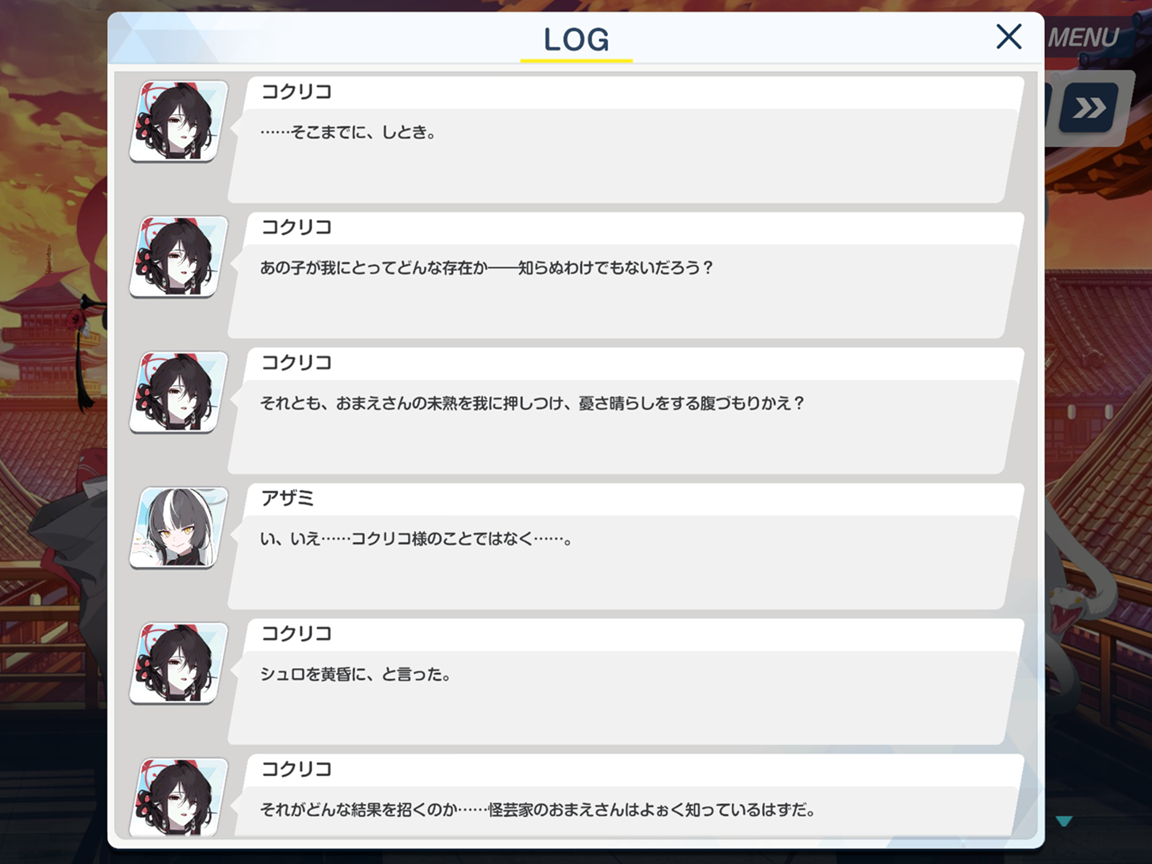Select the entry 'それがどんな結果を招くのか'
Screen dimensions: 1152x864
[626, 796]
